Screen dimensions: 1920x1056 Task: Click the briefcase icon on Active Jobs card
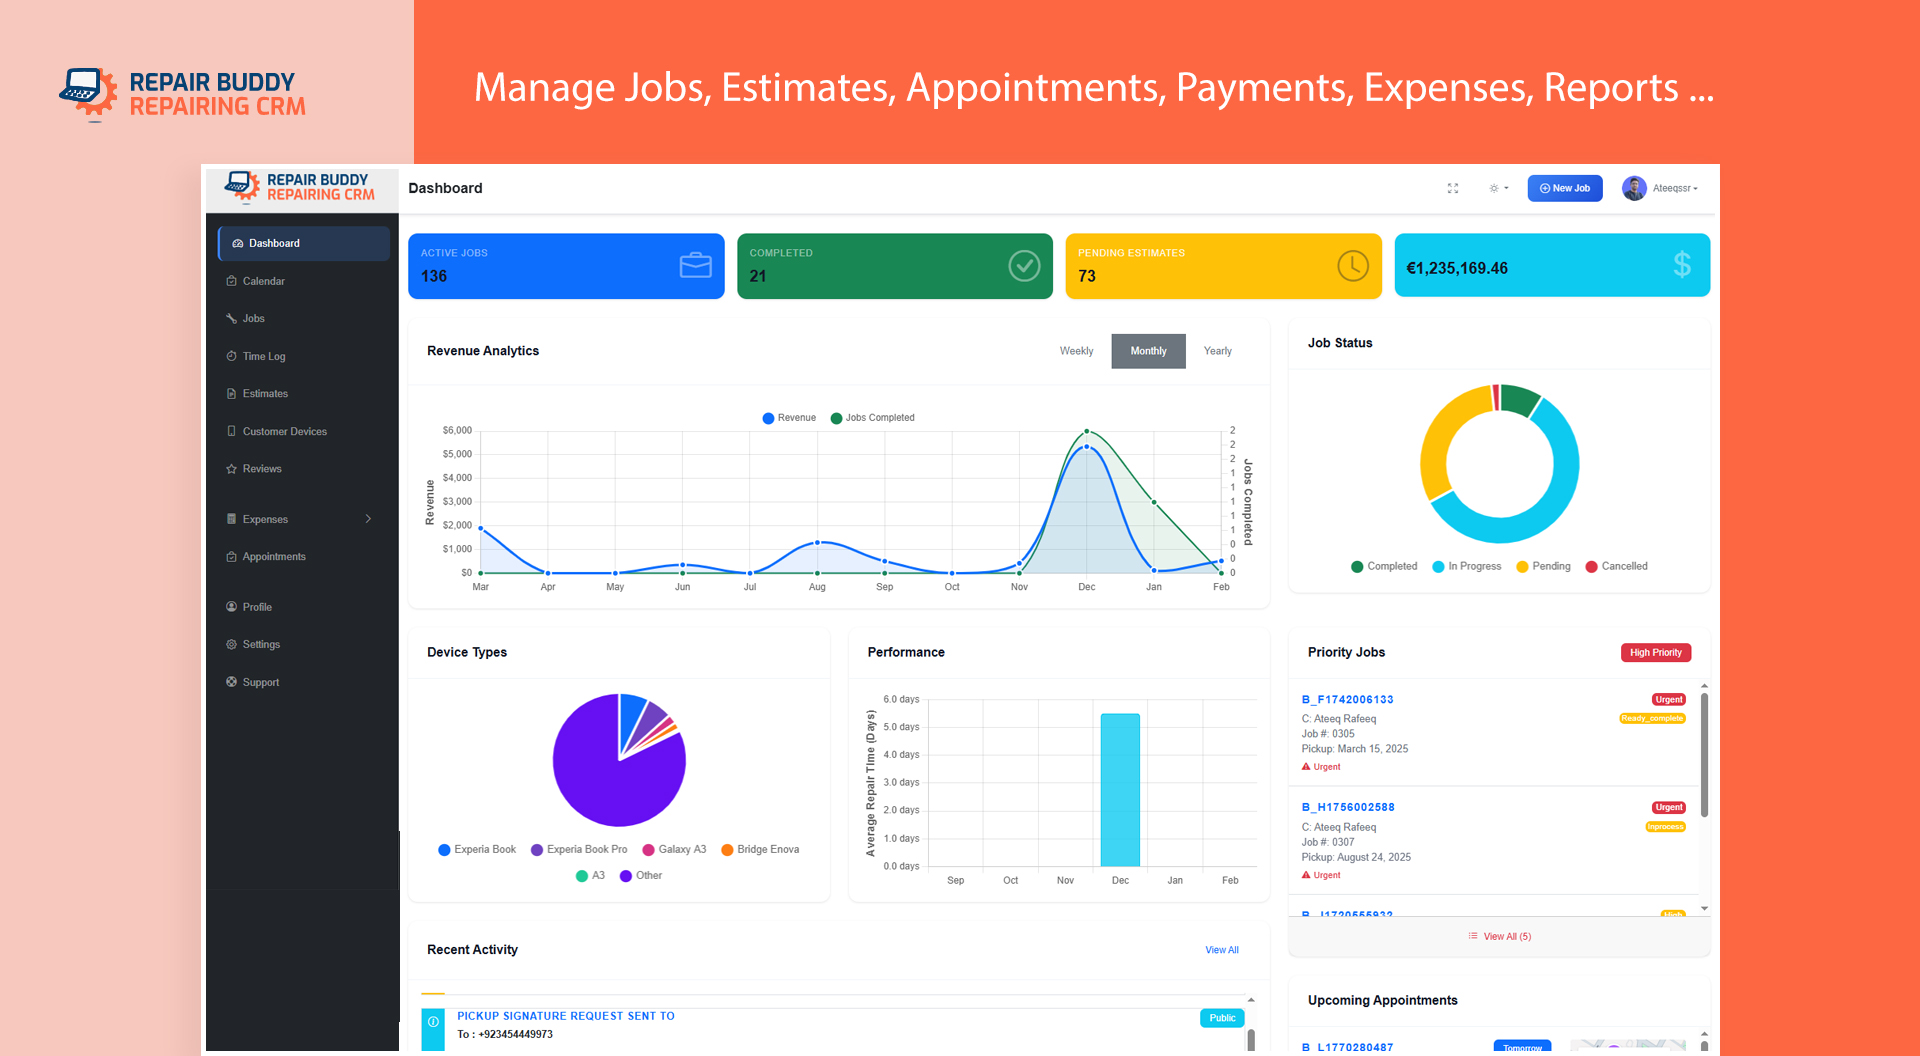pyautogui.click(x=696, y=265)
